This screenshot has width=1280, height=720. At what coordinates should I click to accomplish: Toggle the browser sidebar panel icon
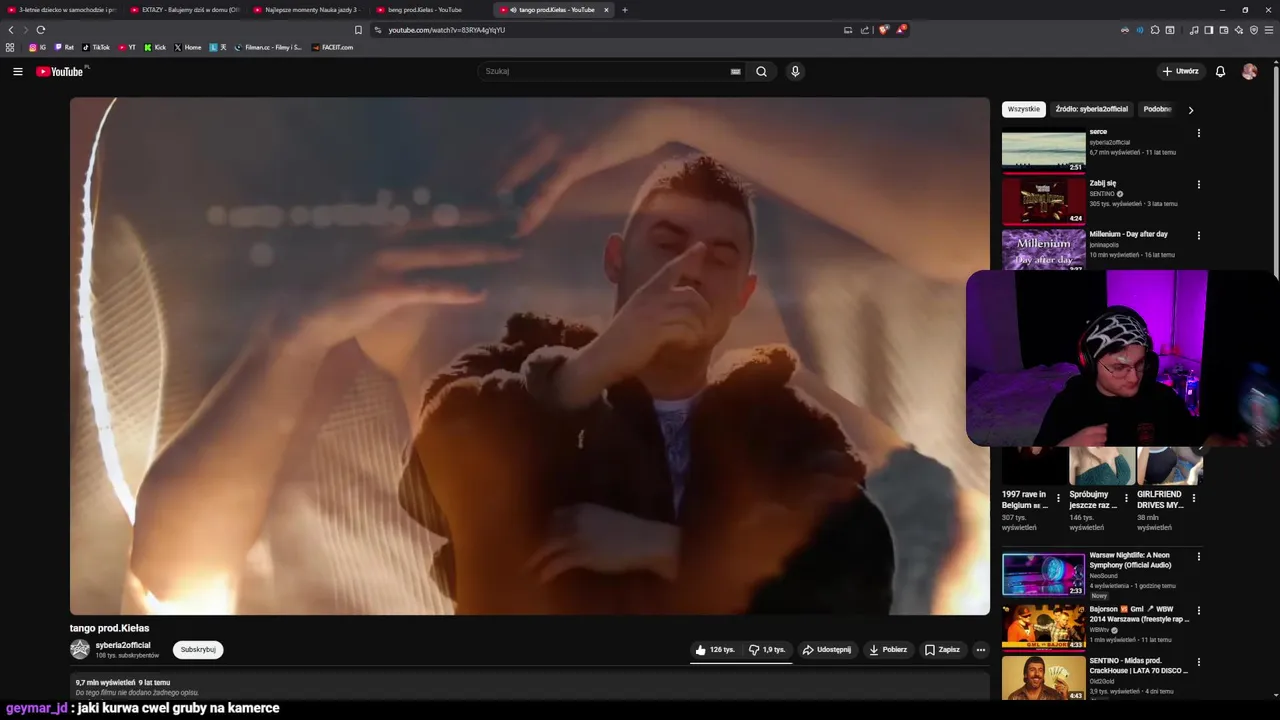1209,30
